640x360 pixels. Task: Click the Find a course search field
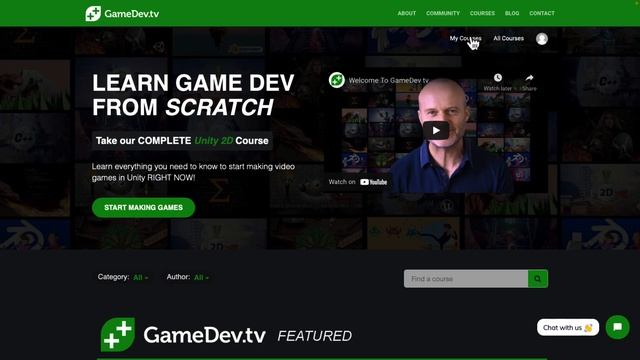(x=466, y=279)
